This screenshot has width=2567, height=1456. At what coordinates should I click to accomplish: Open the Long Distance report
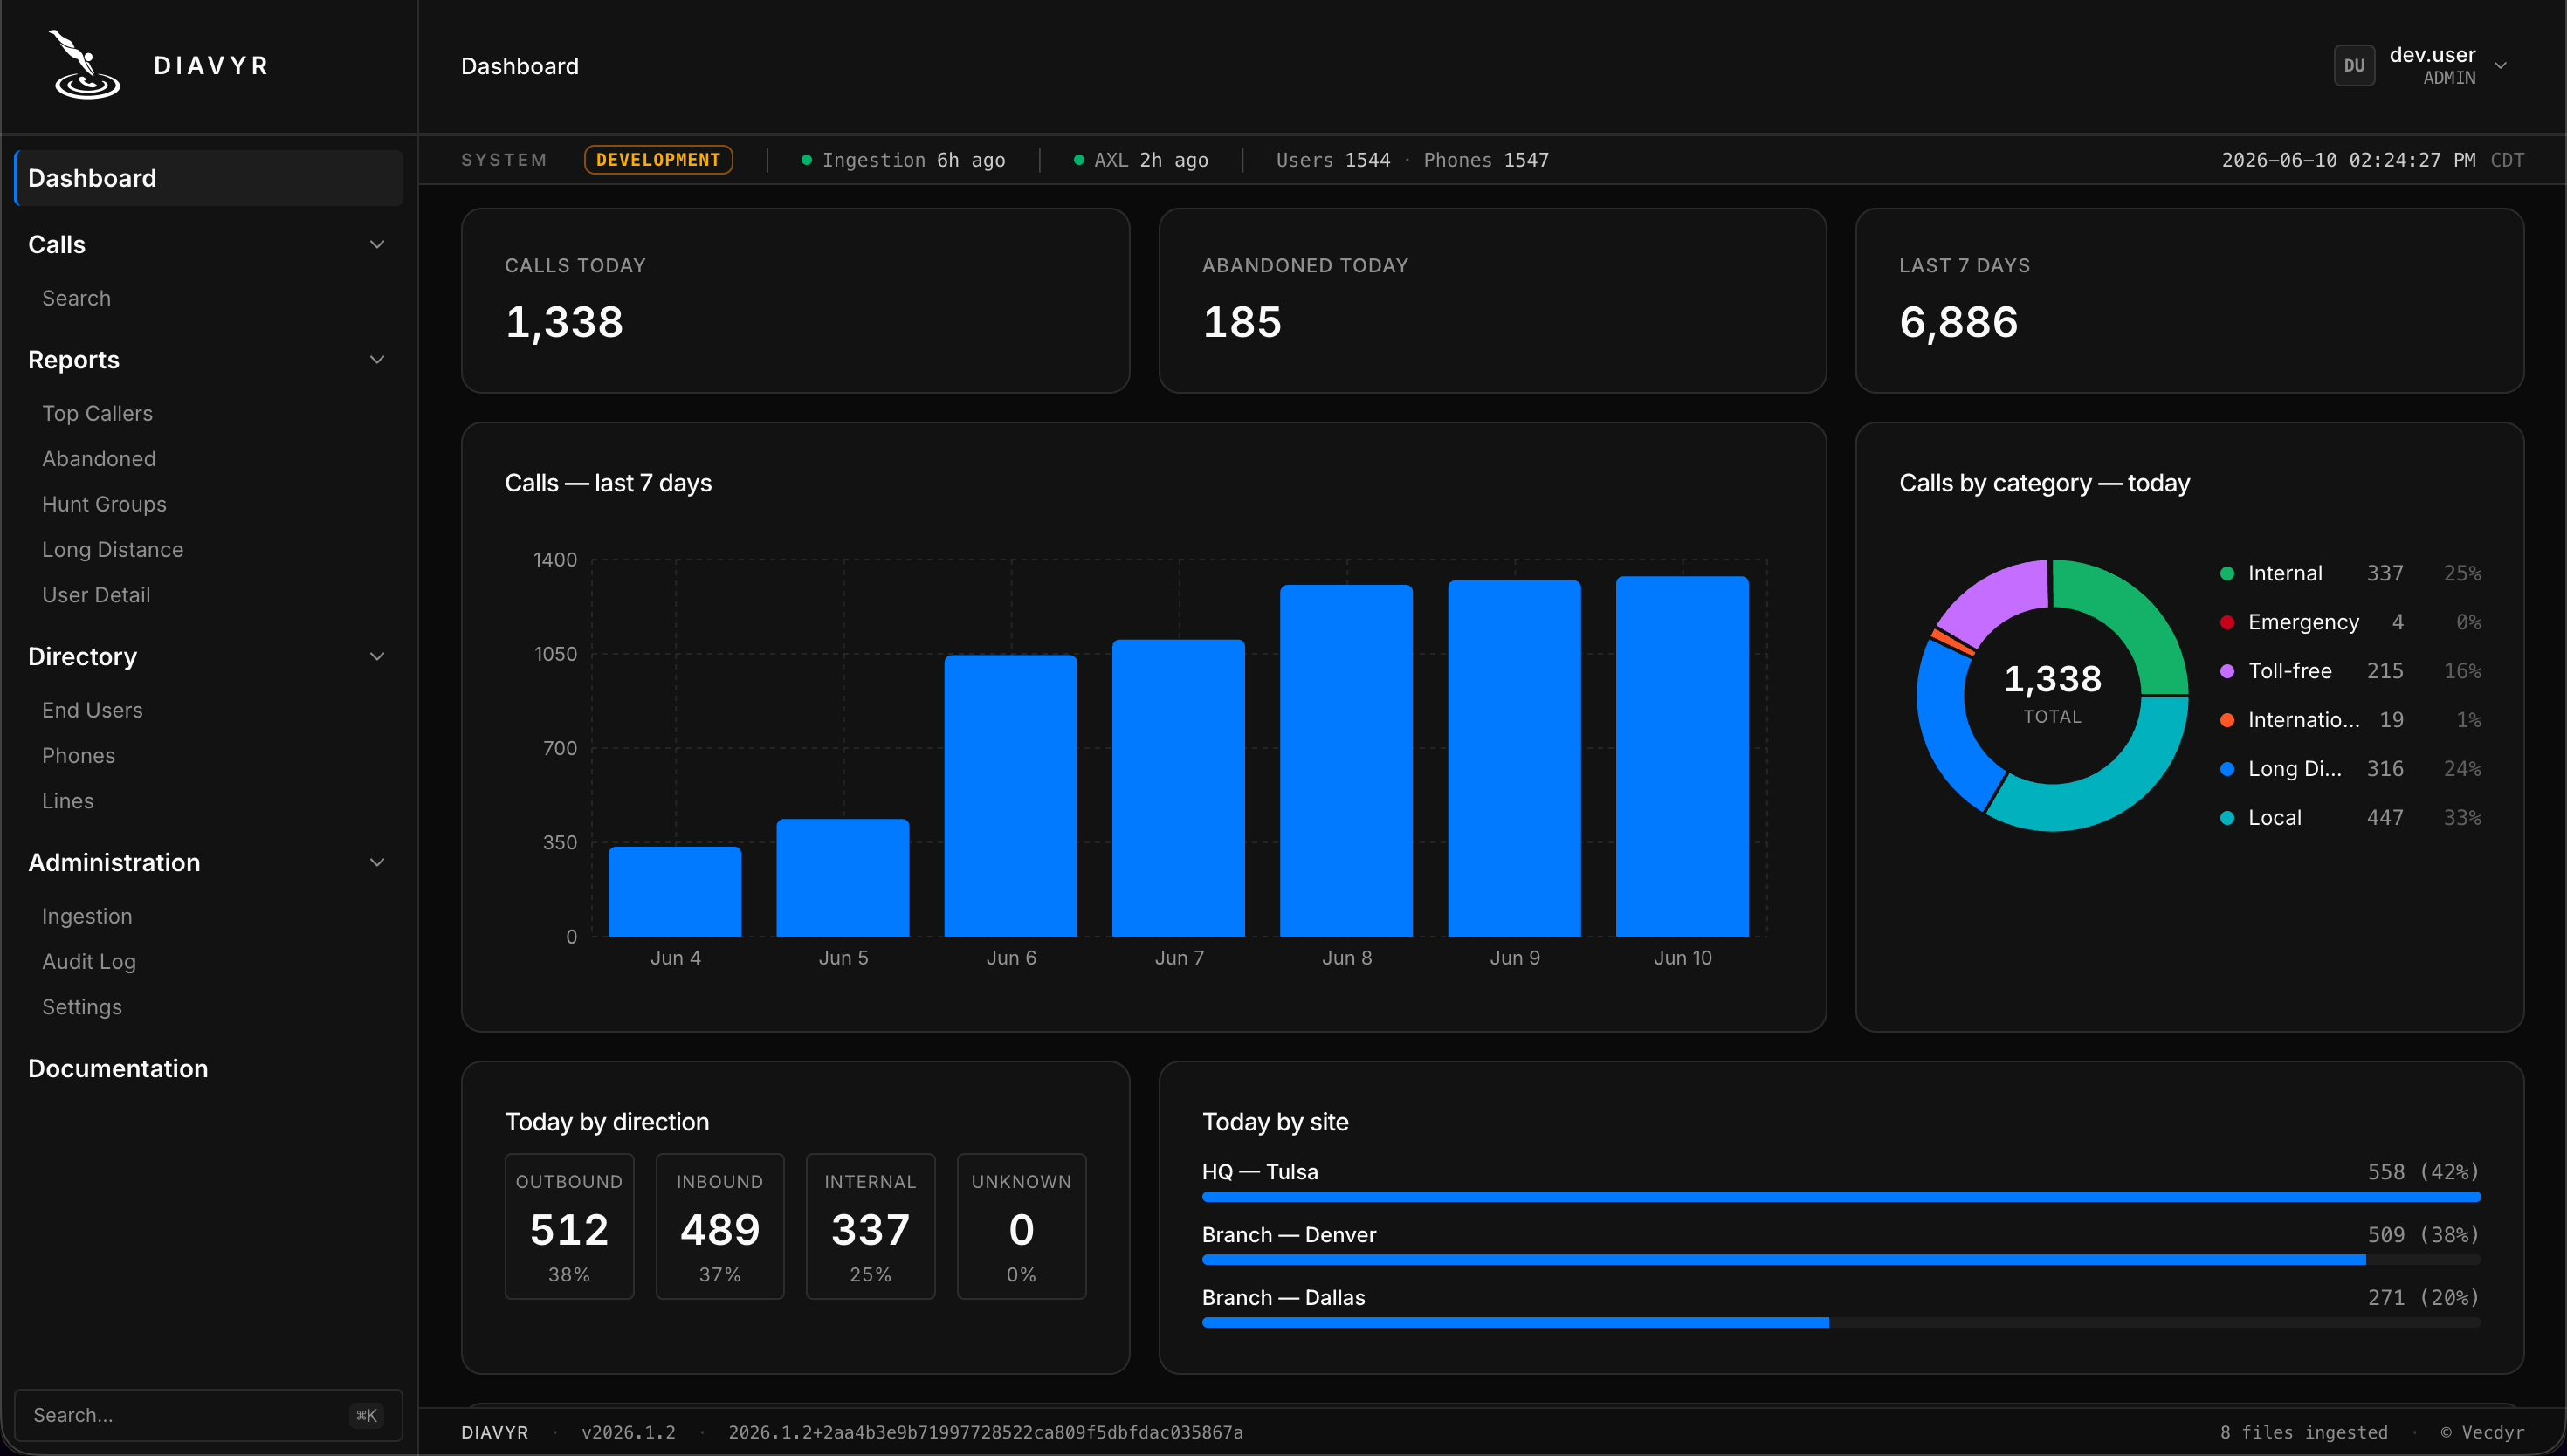112,550
